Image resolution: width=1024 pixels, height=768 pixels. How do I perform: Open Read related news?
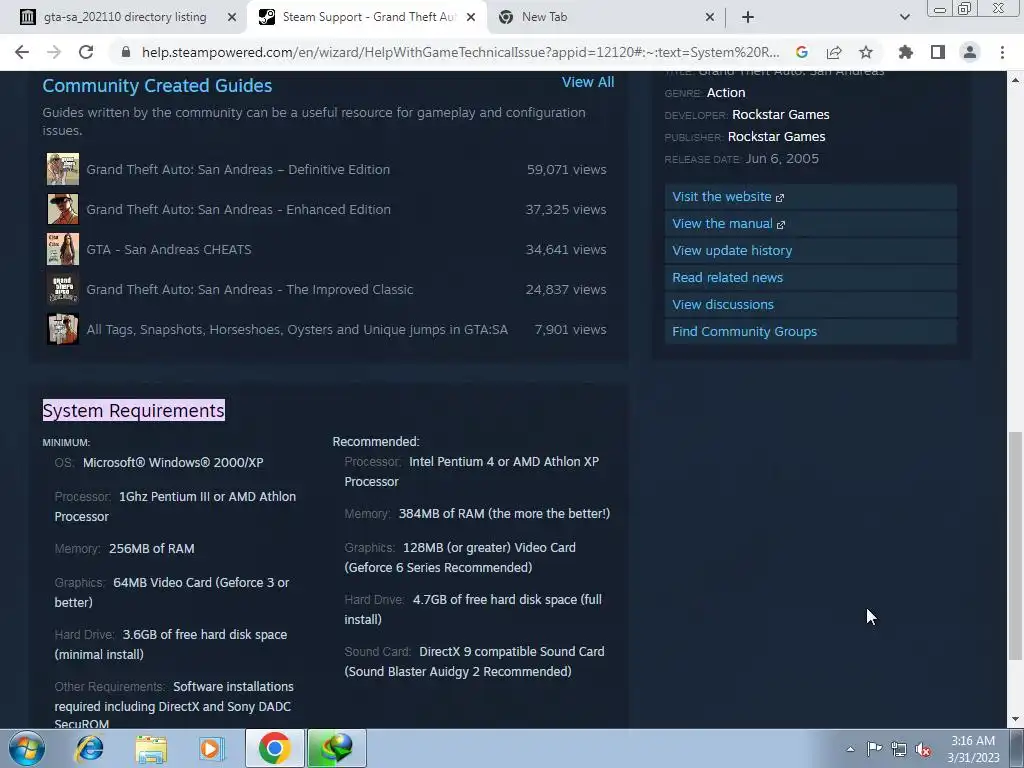tap(810, 278)
